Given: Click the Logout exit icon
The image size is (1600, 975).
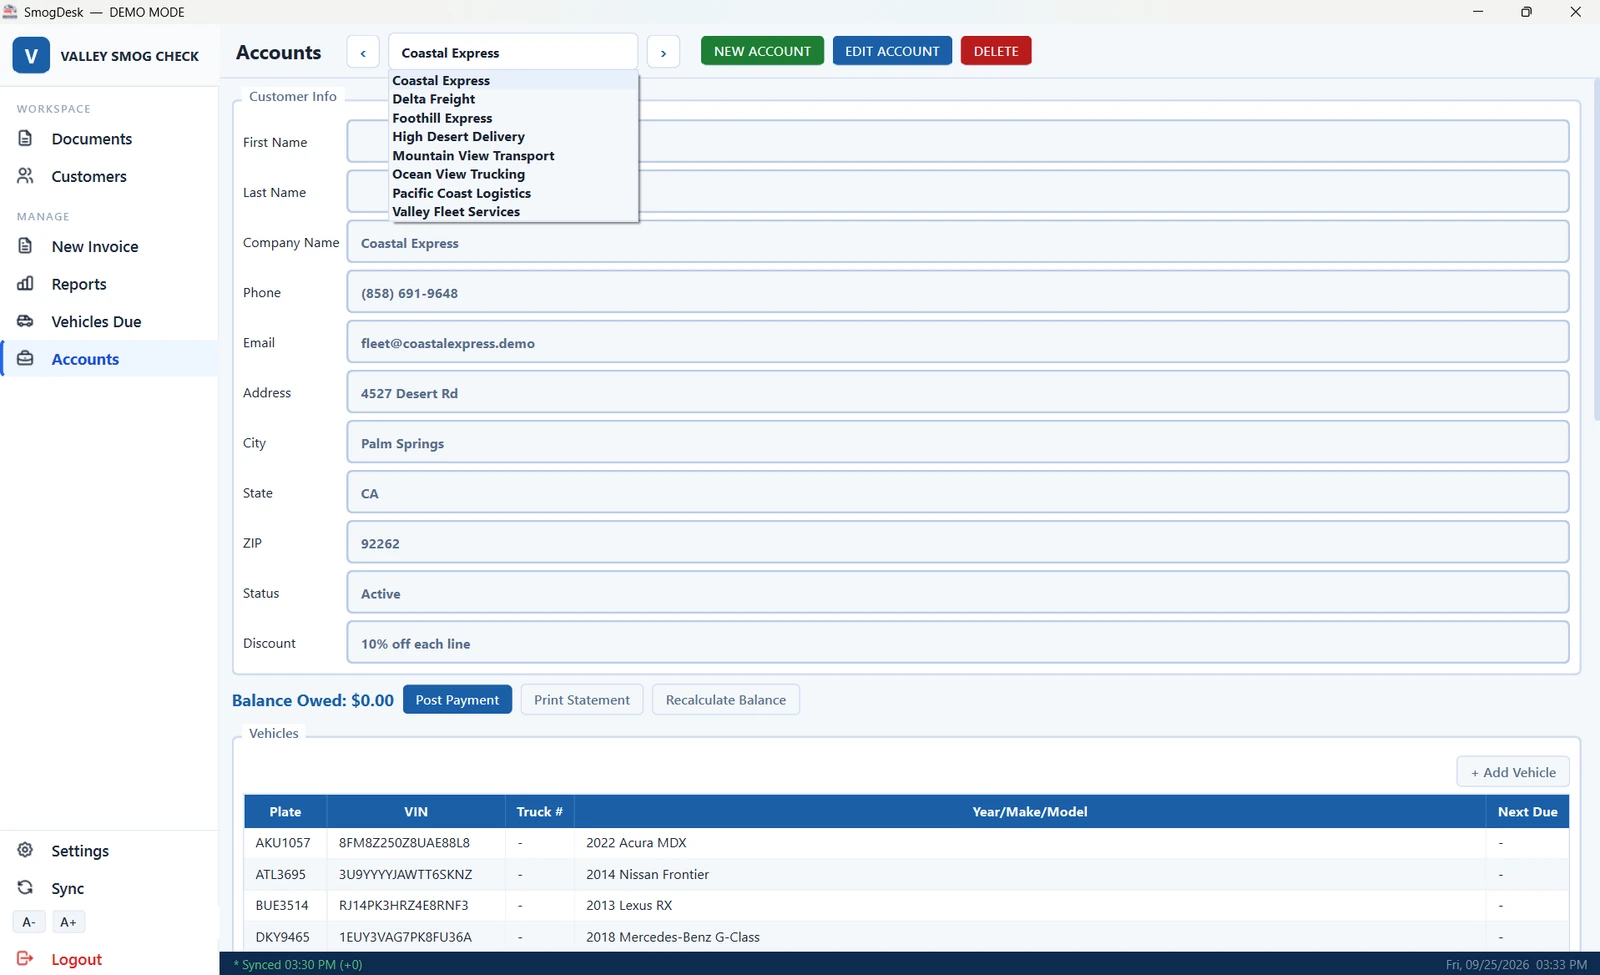Looking at the screenshot, I should pos(26,959).
